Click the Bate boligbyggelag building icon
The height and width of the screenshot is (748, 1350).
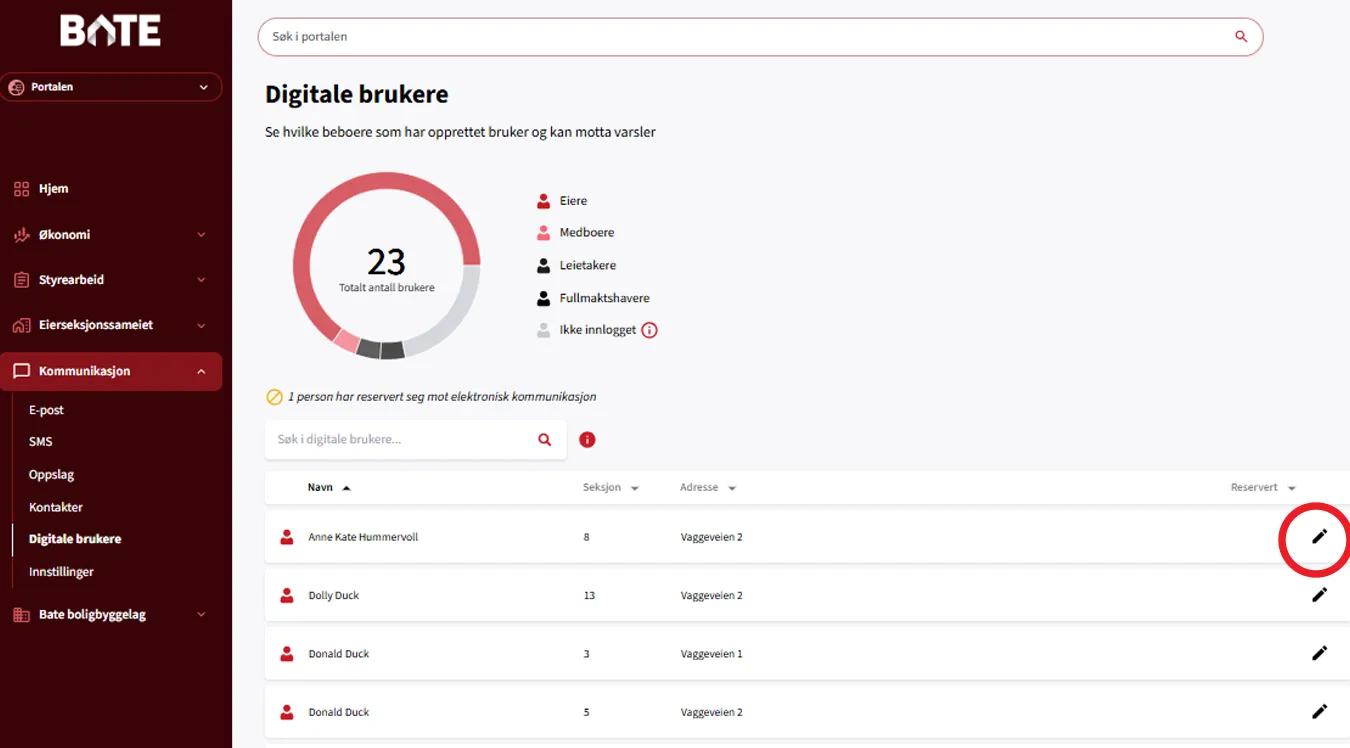pos(21,615)
